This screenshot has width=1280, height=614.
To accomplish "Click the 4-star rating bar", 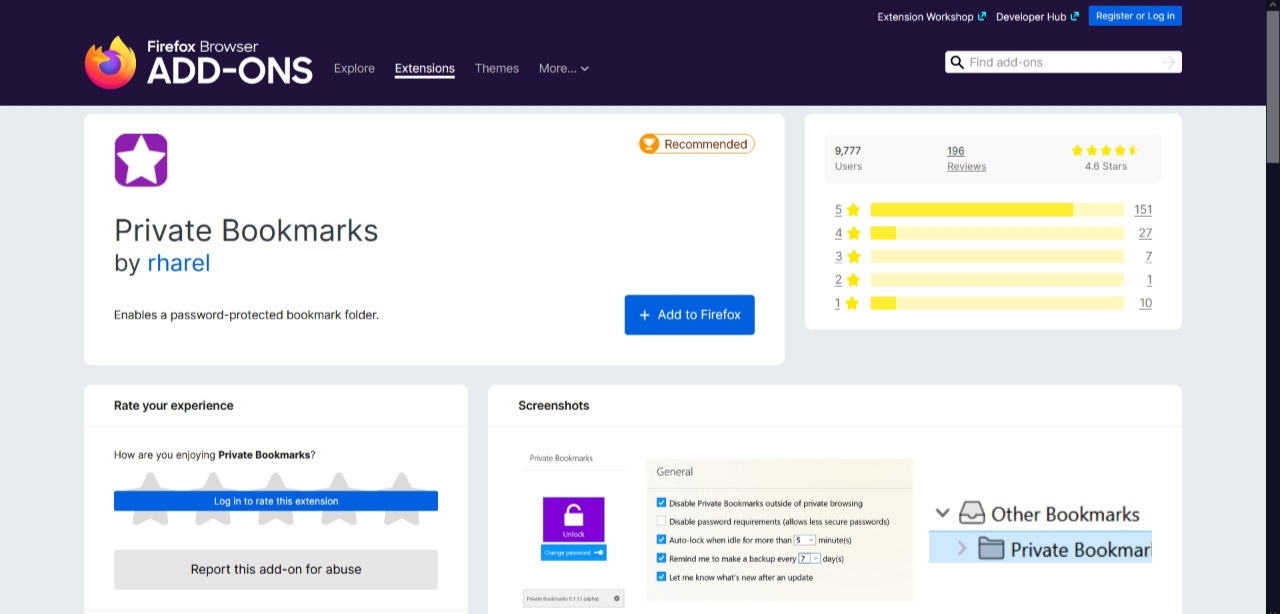I will click(997, 233).
